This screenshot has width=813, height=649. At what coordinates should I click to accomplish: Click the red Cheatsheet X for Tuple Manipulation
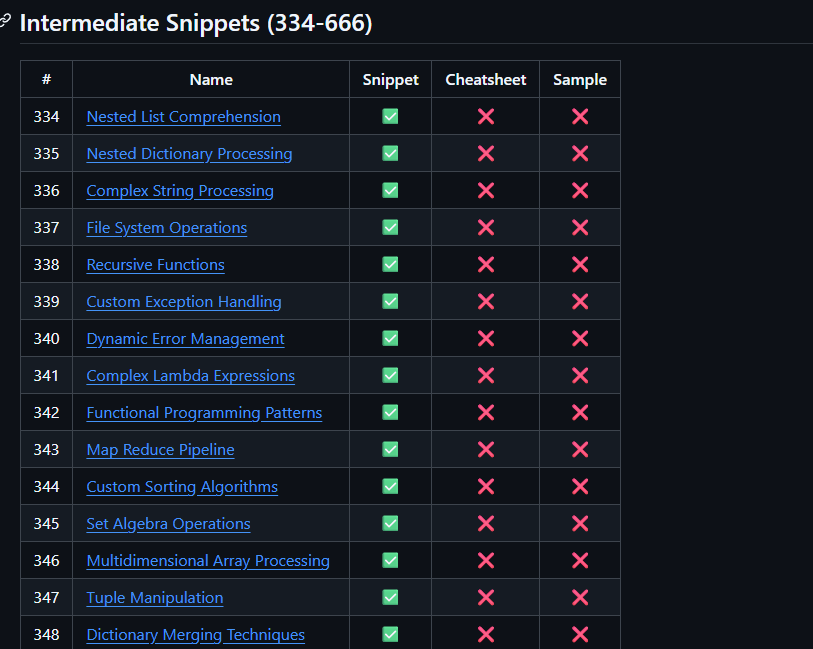(x=485, y=597)
